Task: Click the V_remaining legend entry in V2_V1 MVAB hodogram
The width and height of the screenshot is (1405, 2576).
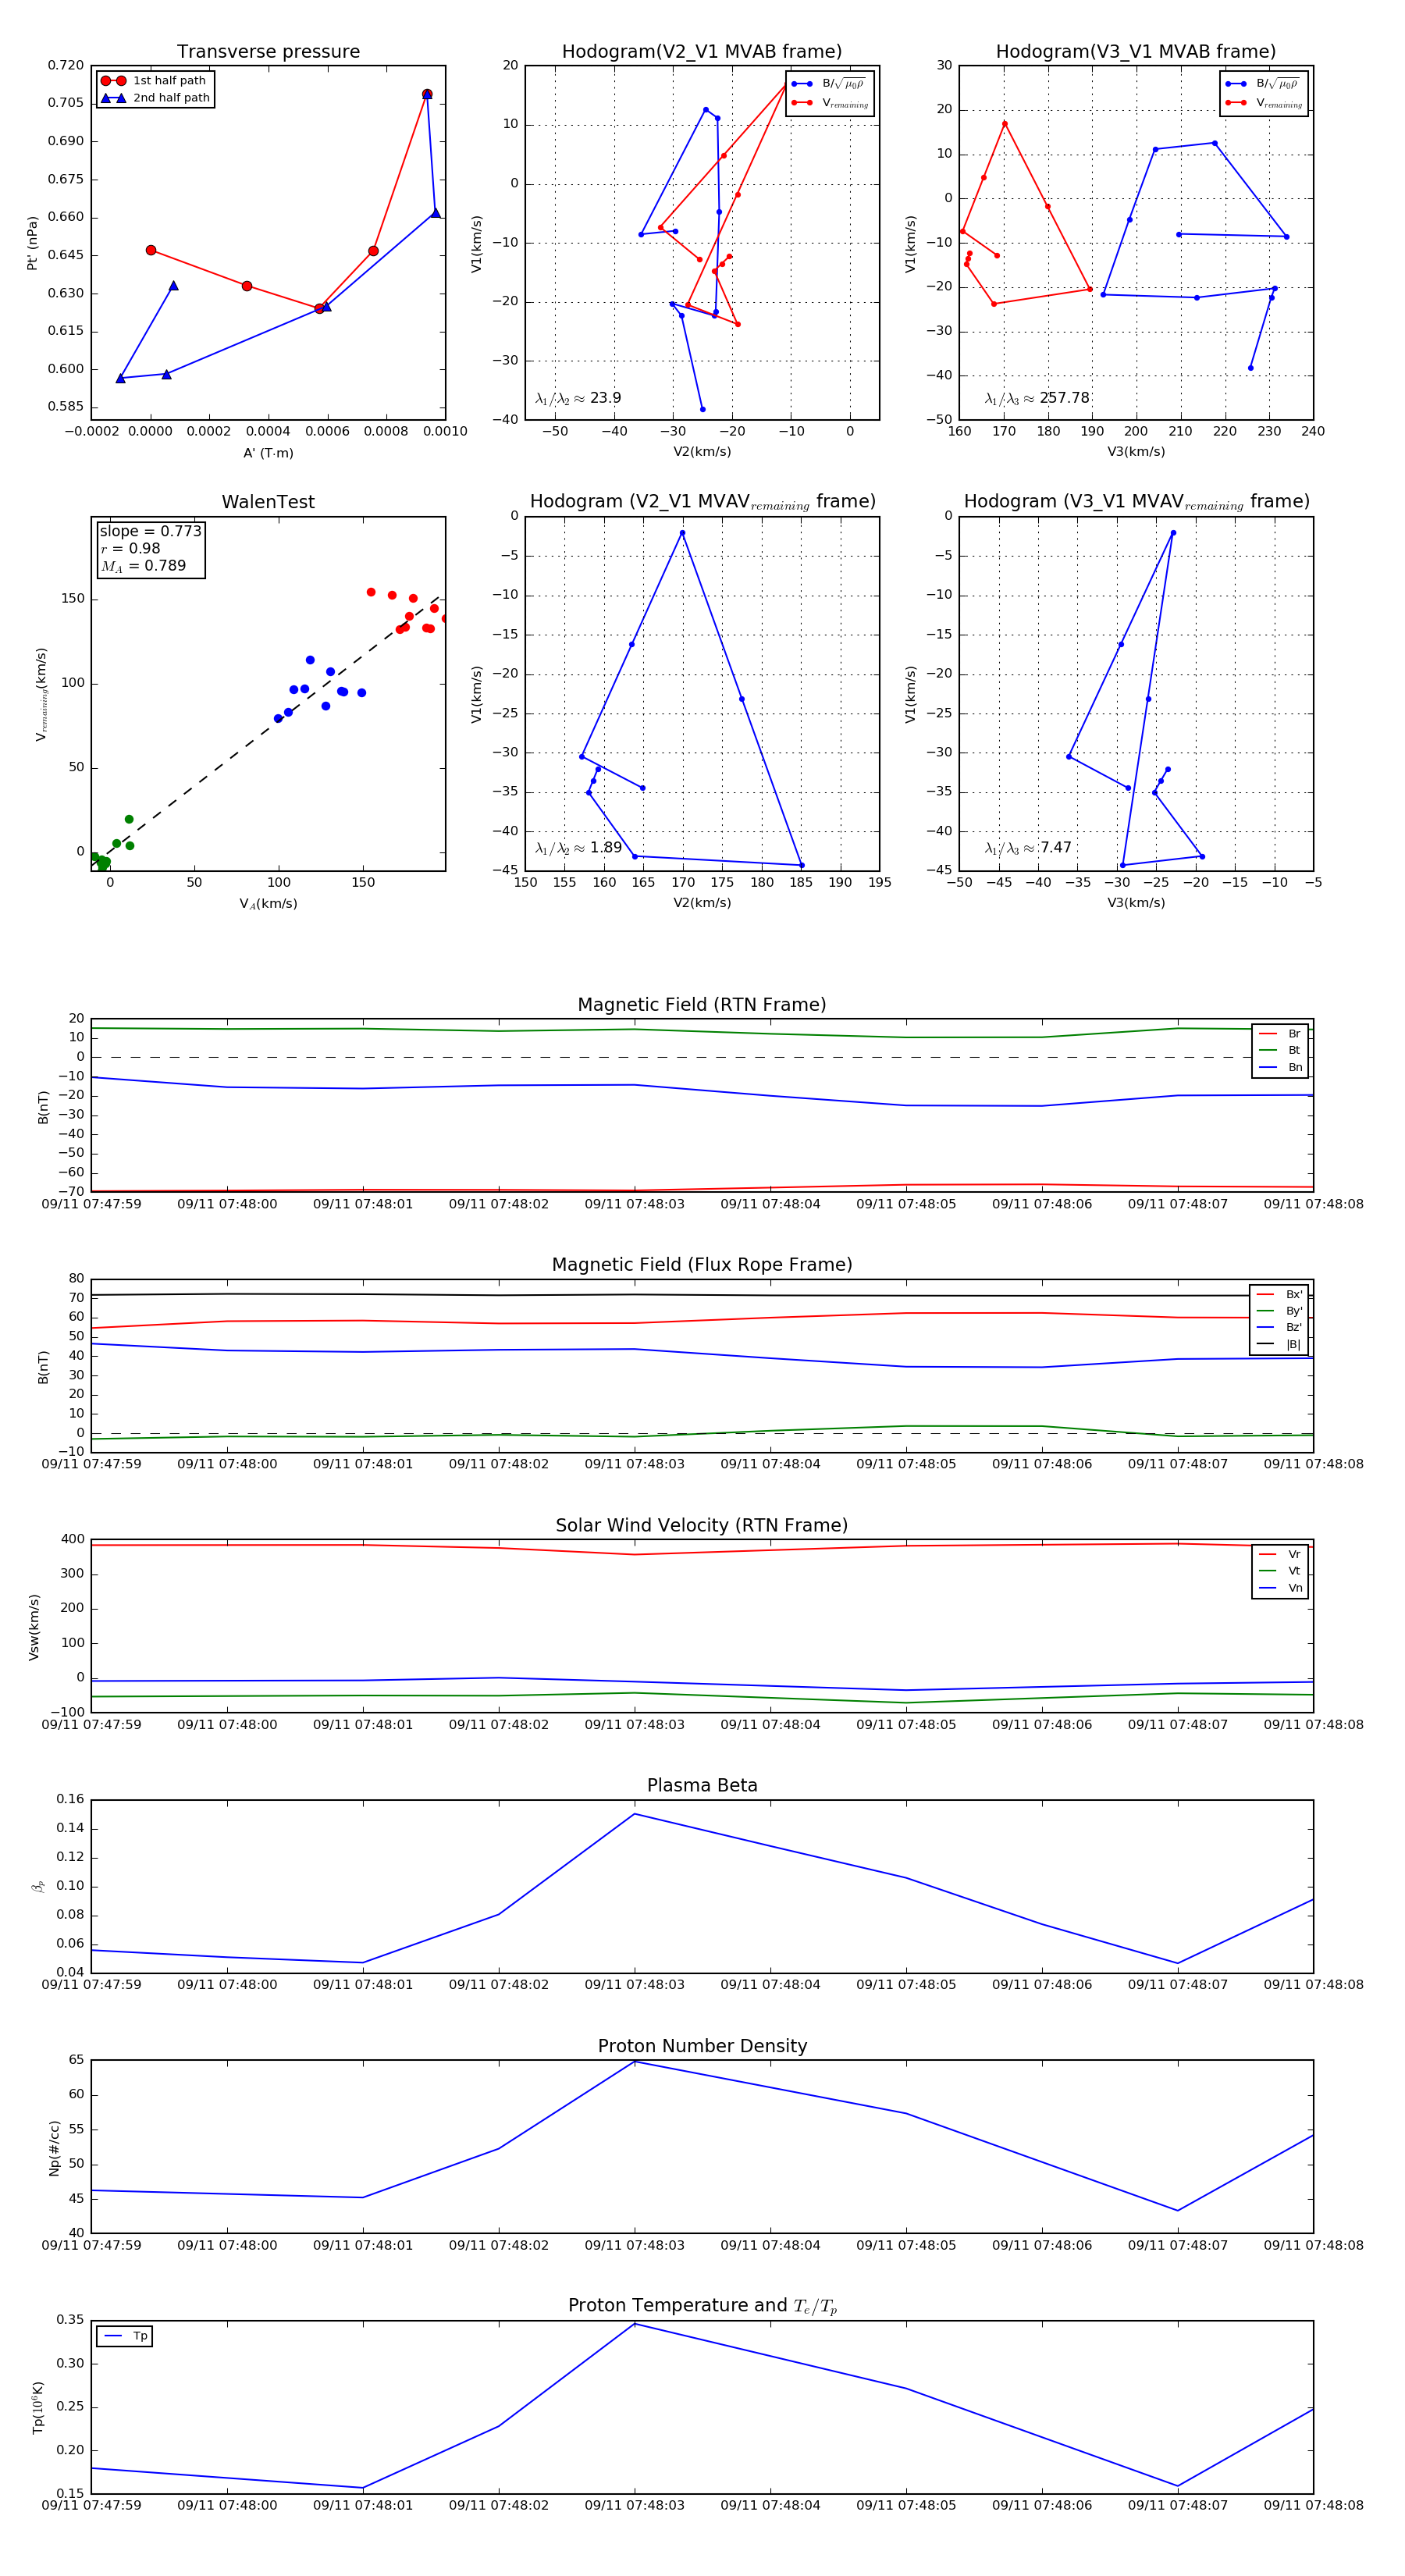Action: [830, 103]
